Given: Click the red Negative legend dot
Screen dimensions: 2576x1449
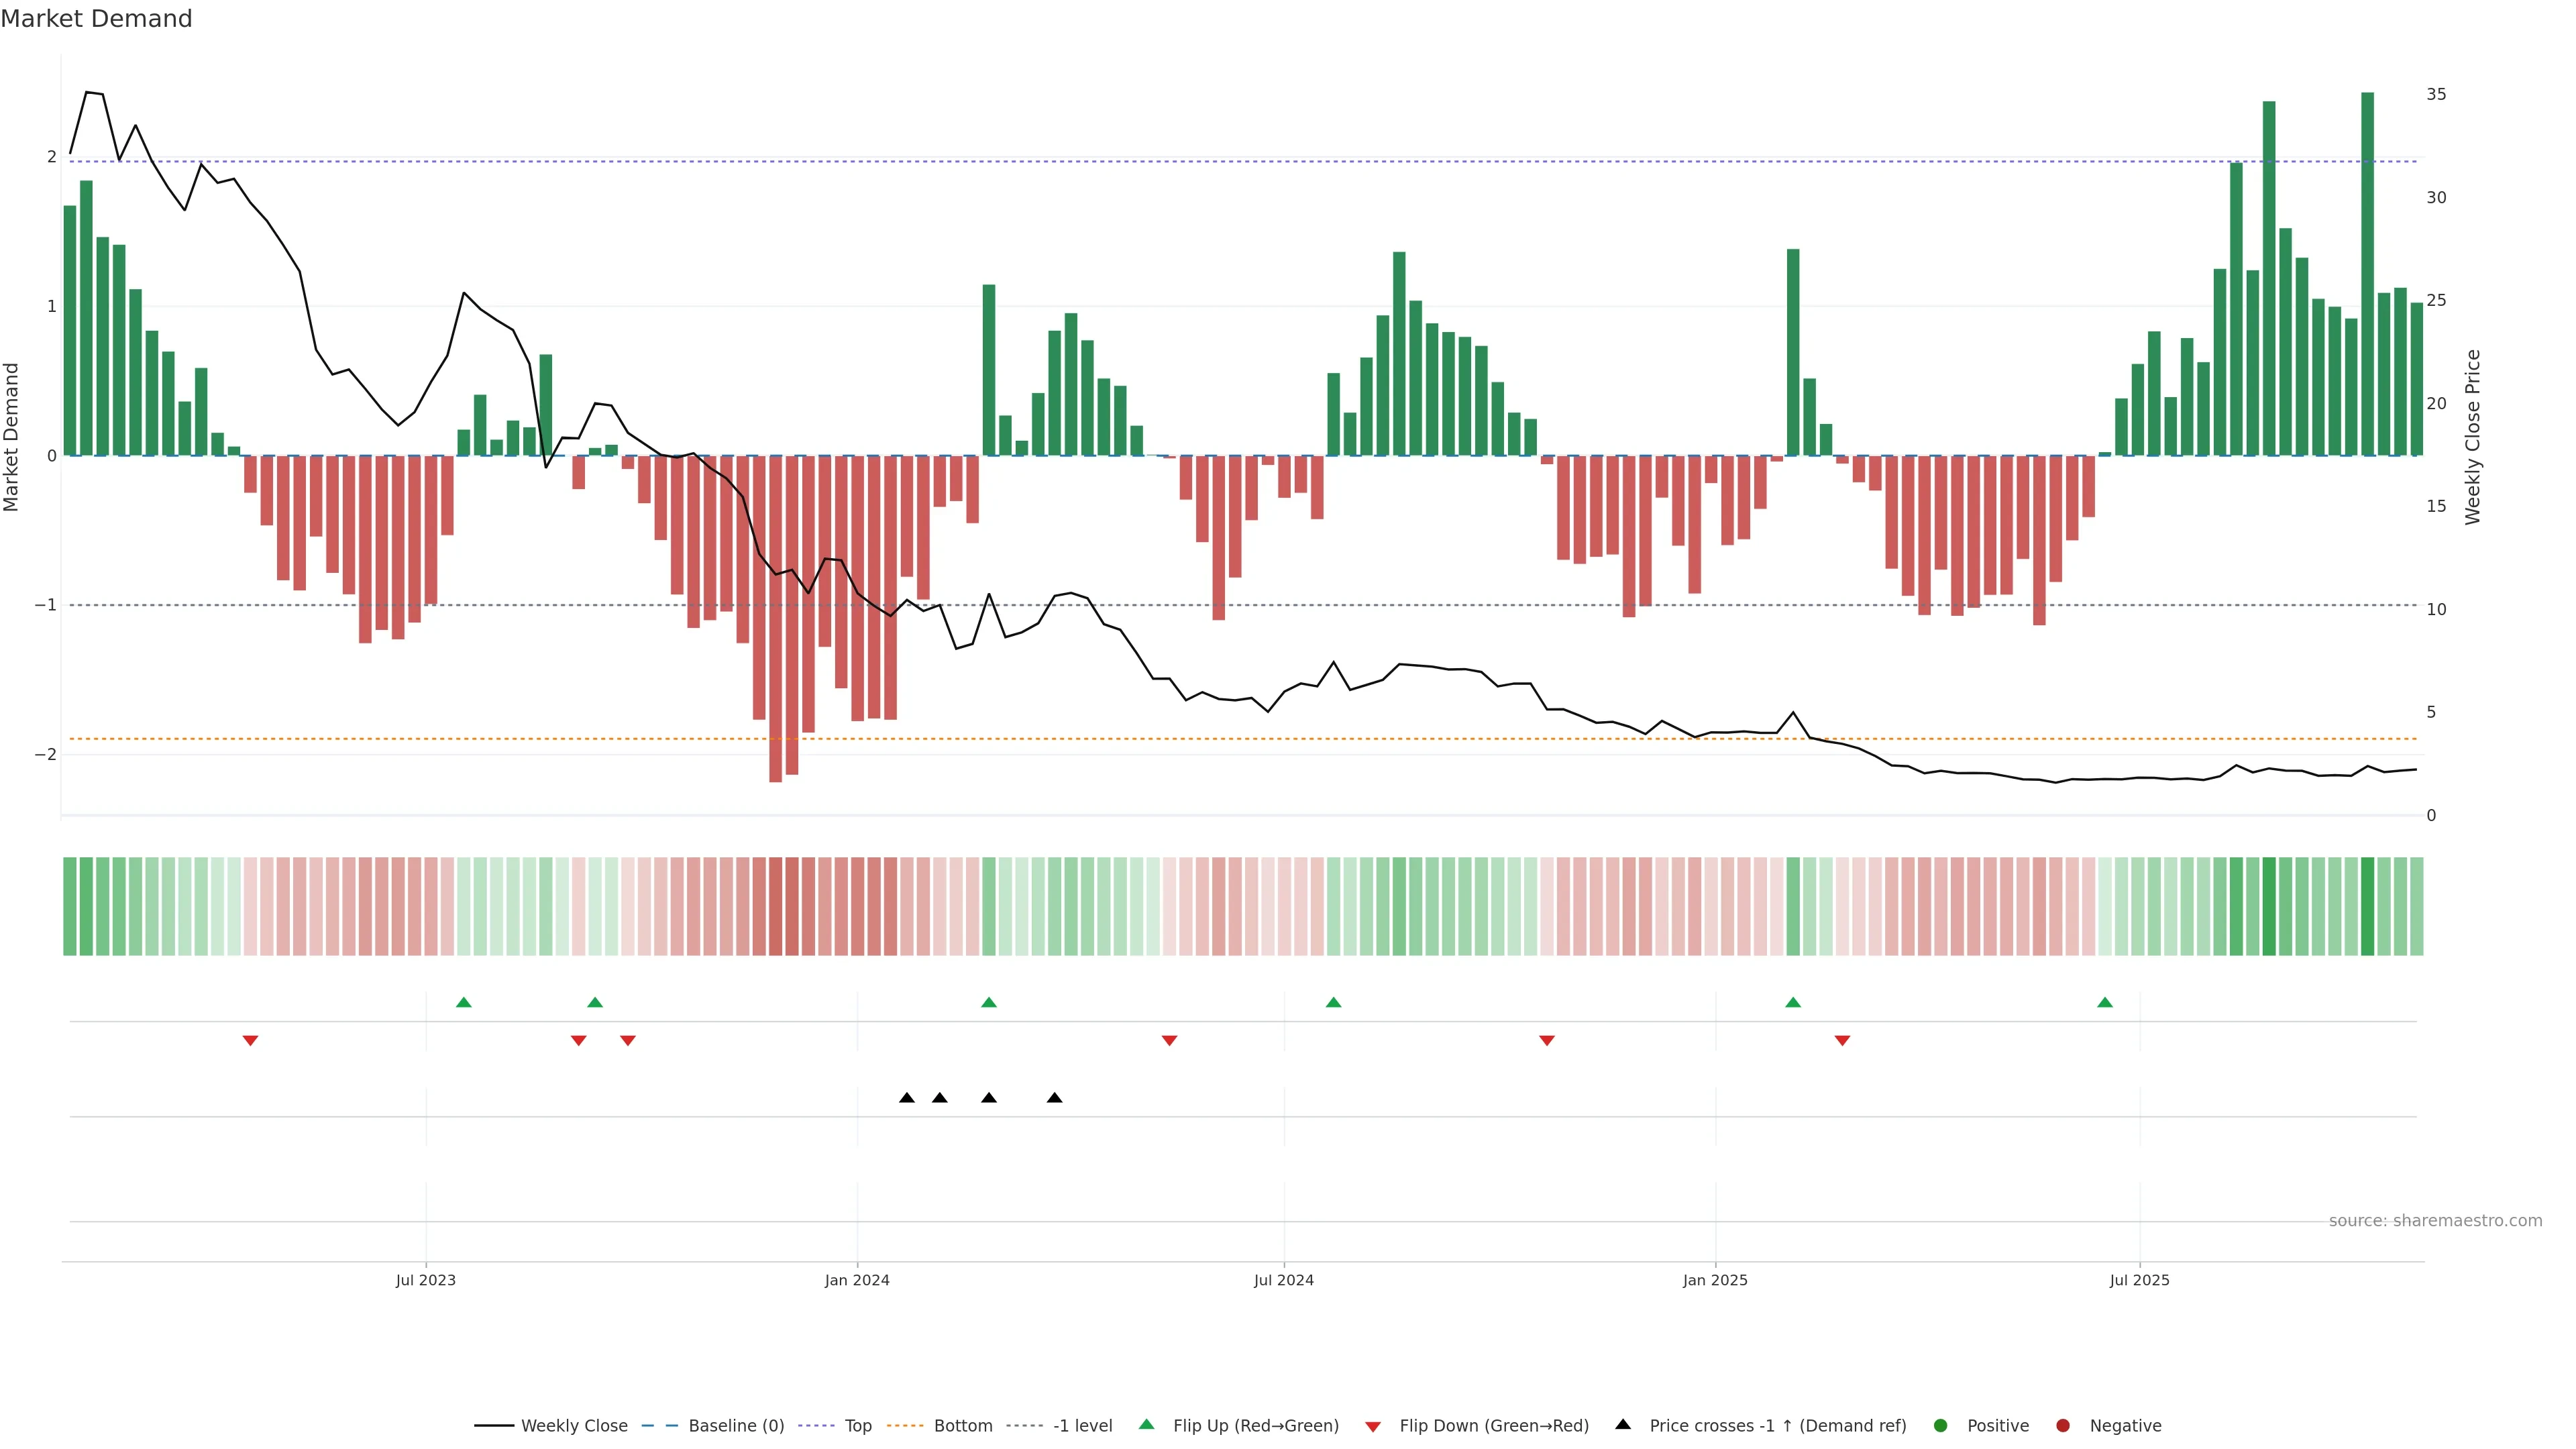Looking at the screenshot, I should [2063, 1426].
